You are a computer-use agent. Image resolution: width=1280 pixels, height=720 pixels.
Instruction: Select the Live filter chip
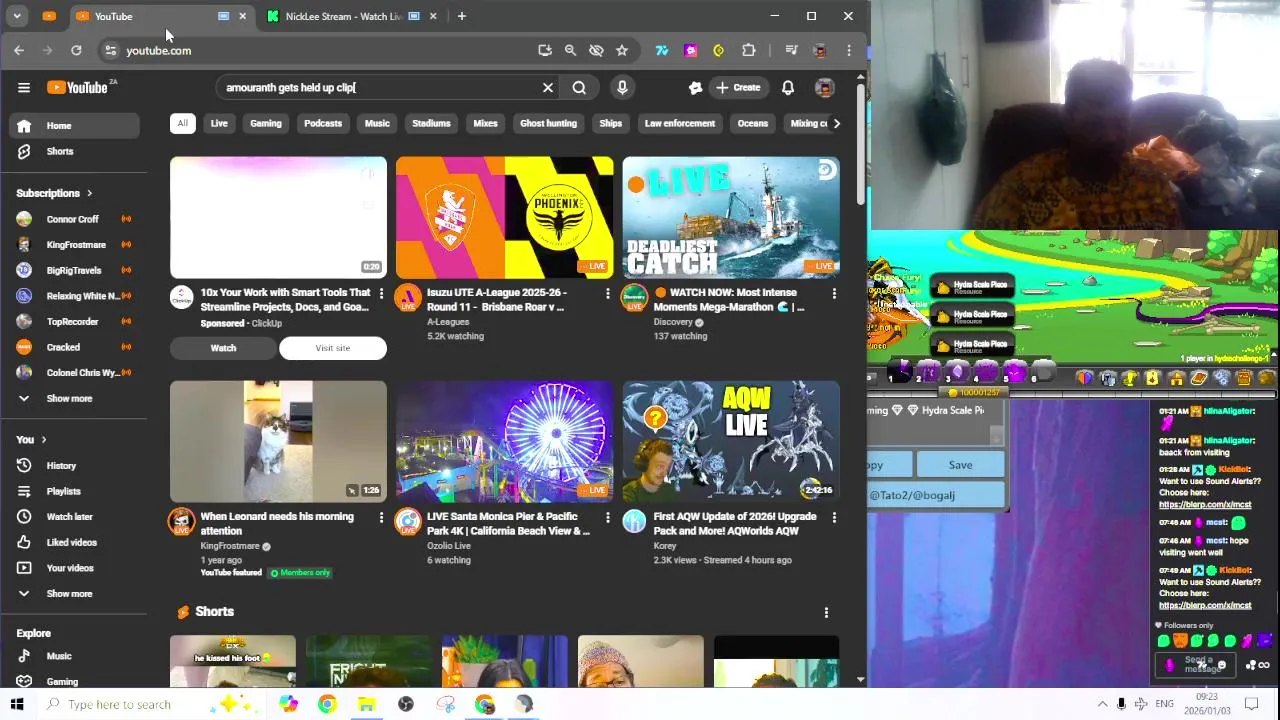coord(219,123)
